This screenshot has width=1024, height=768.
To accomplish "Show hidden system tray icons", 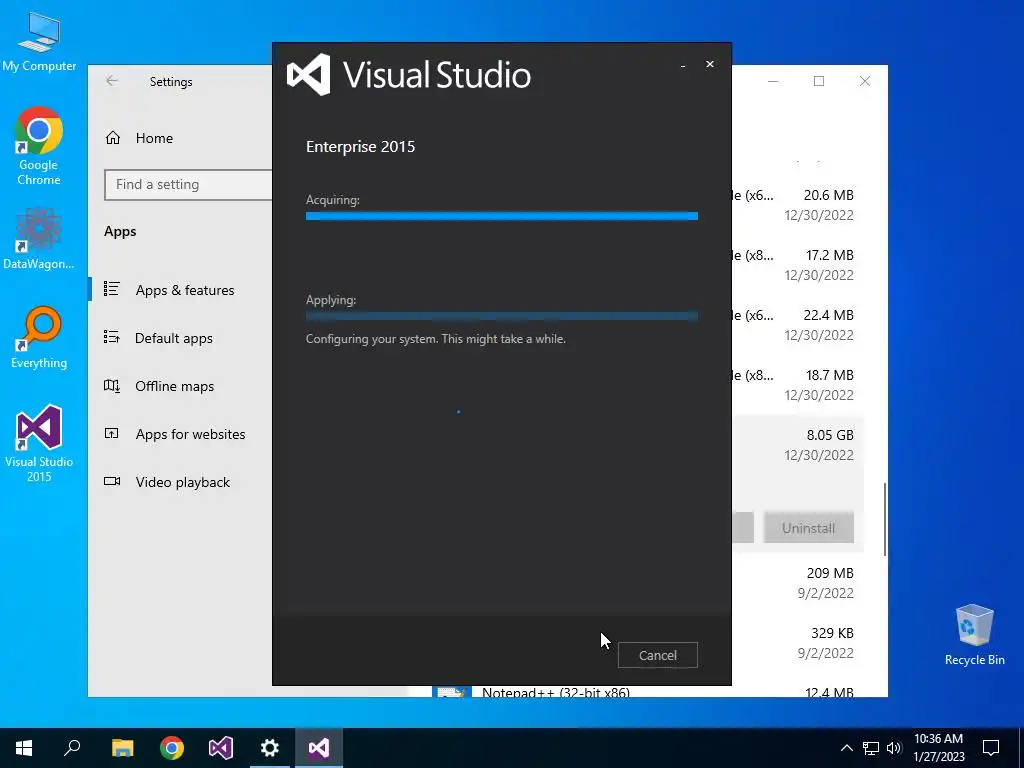I will coord(846,748).
